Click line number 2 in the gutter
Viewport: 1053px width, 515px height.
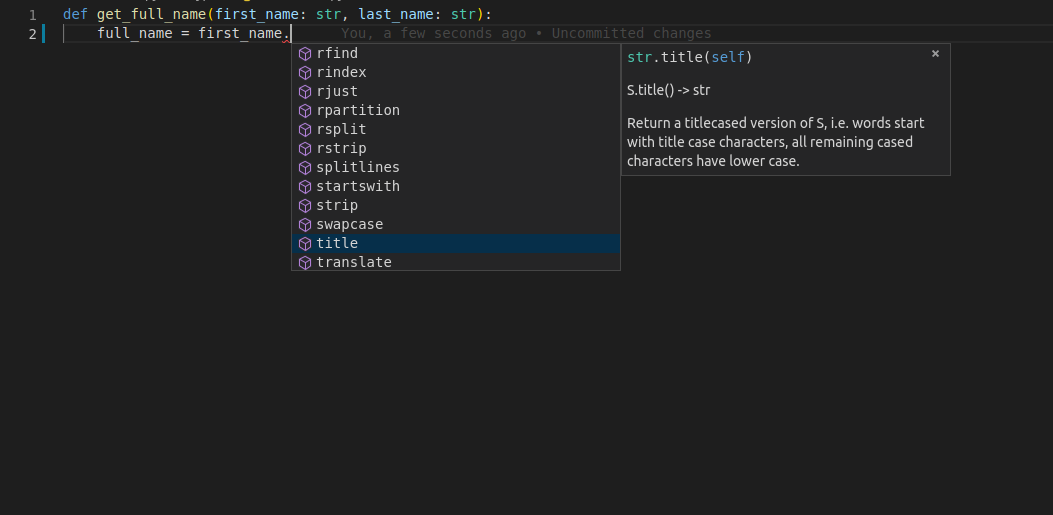click(33, 34)
